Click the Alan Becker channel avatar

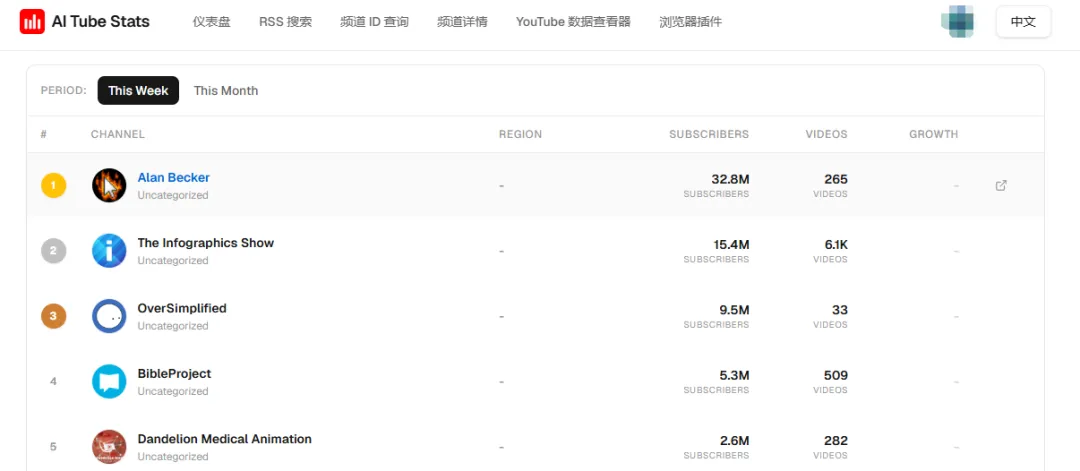[109, 185]
